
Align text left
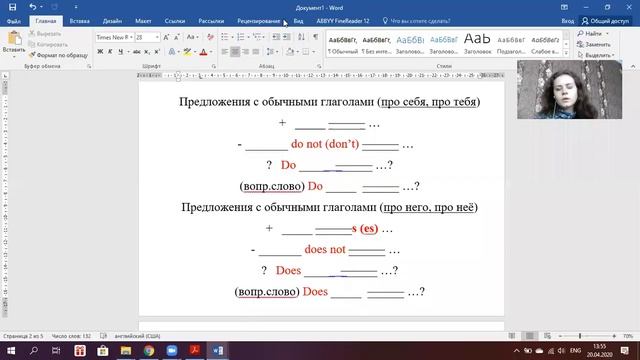(x=224, y=52)
